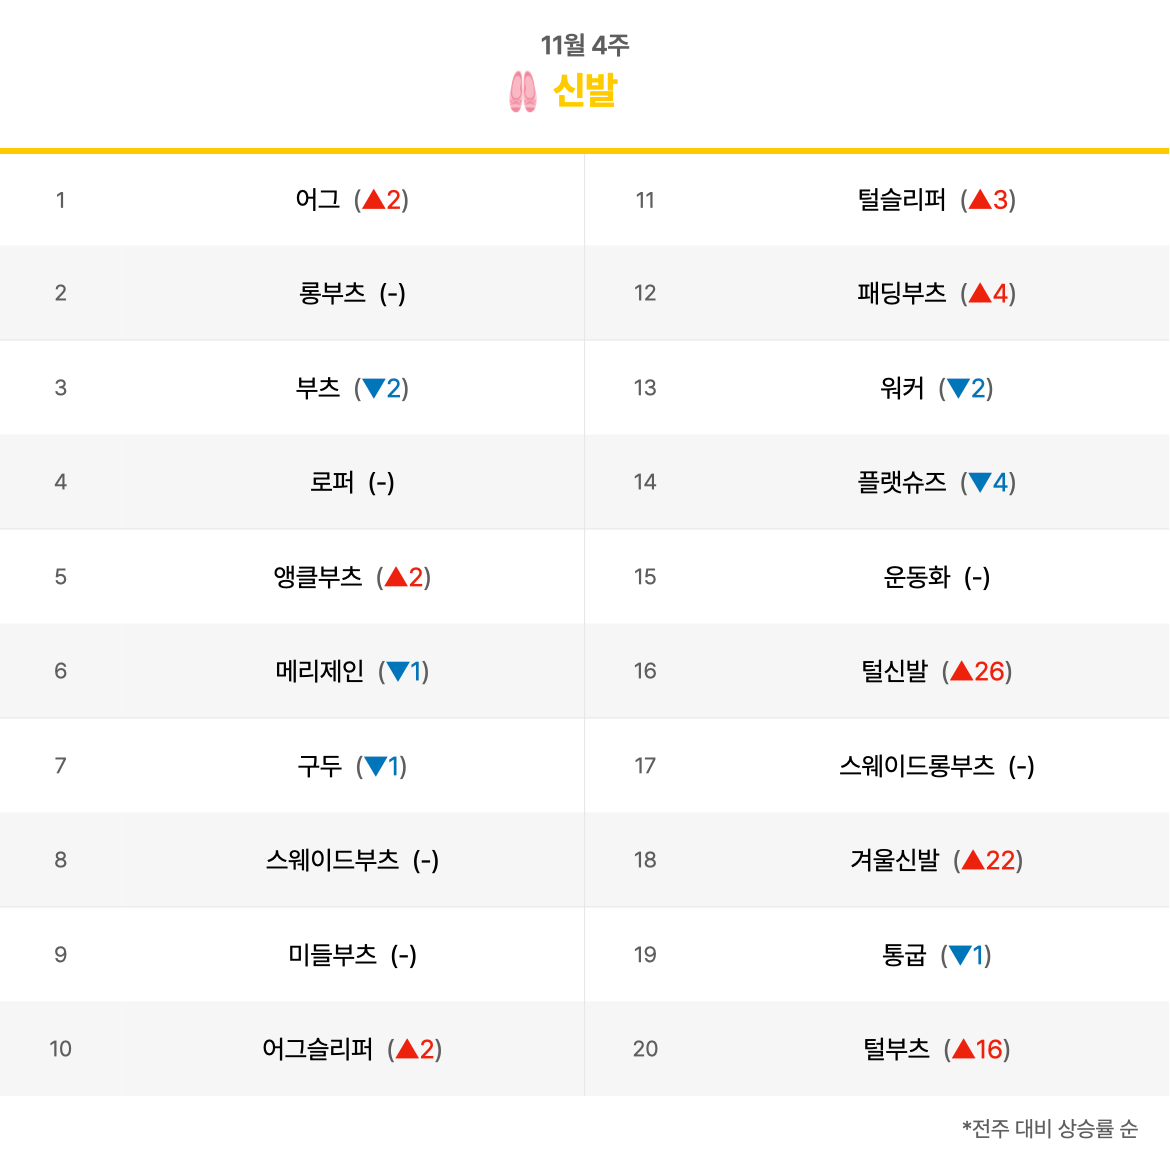1170x1170 pixels.
Task: Select the 스웨이드롱부츠 keyword
Action: coord(917,766)
